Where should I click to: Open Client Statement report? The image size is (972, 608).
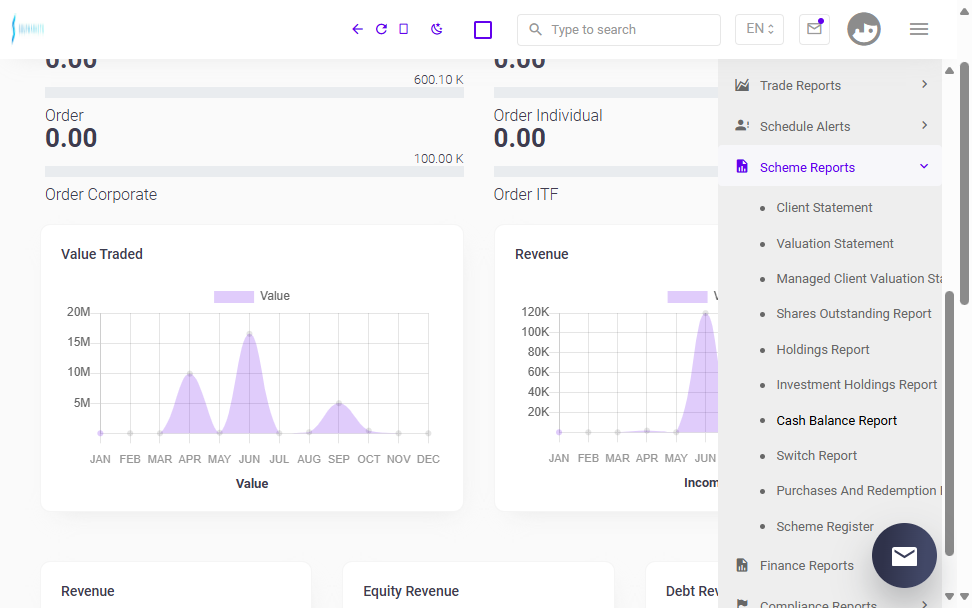pyautogui.click(x=824, y=208)
